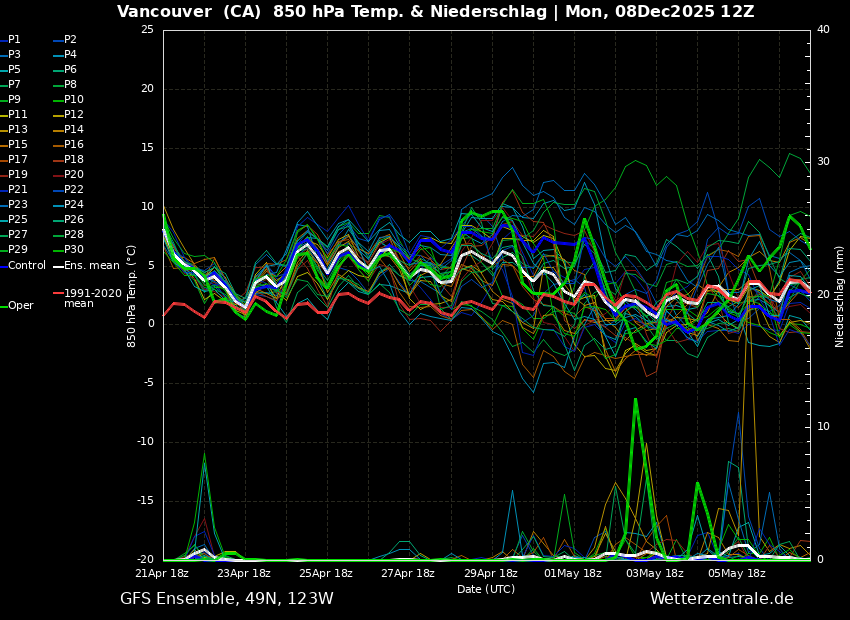Select the P10 legend label

click(x=74, y=100)
